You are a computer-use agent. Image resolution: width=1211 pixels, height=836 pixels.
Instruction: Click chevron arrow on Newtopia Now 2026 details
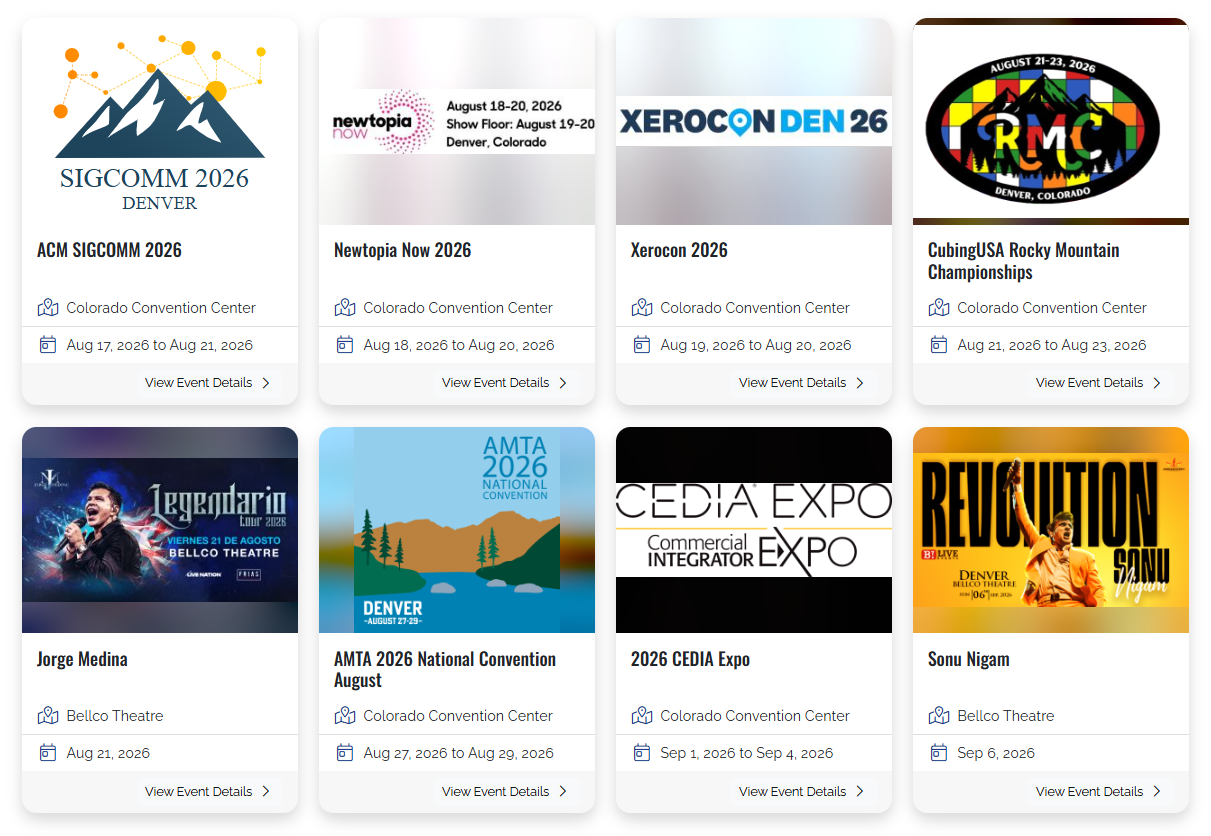(563, 383)
